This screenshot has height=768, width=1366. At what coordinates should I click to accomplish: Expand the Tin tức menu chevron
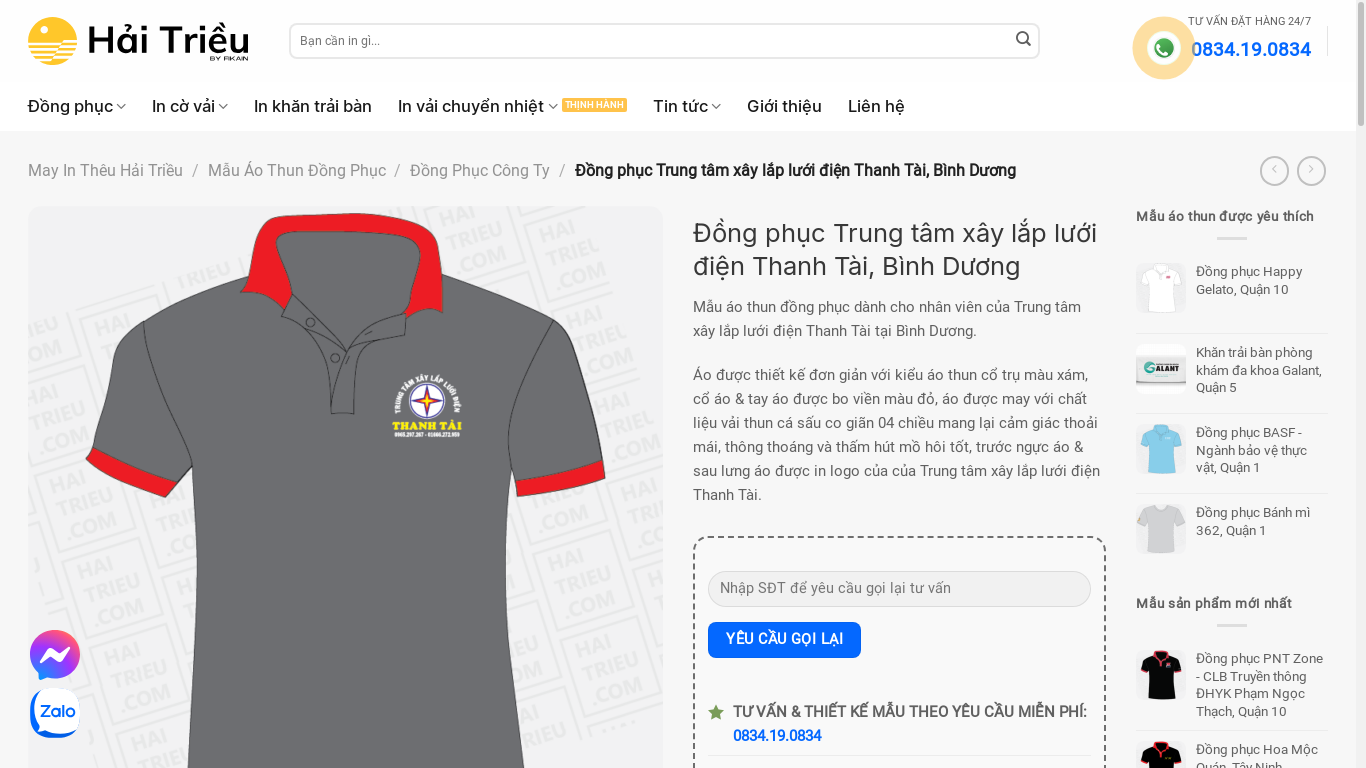point(716,107)
